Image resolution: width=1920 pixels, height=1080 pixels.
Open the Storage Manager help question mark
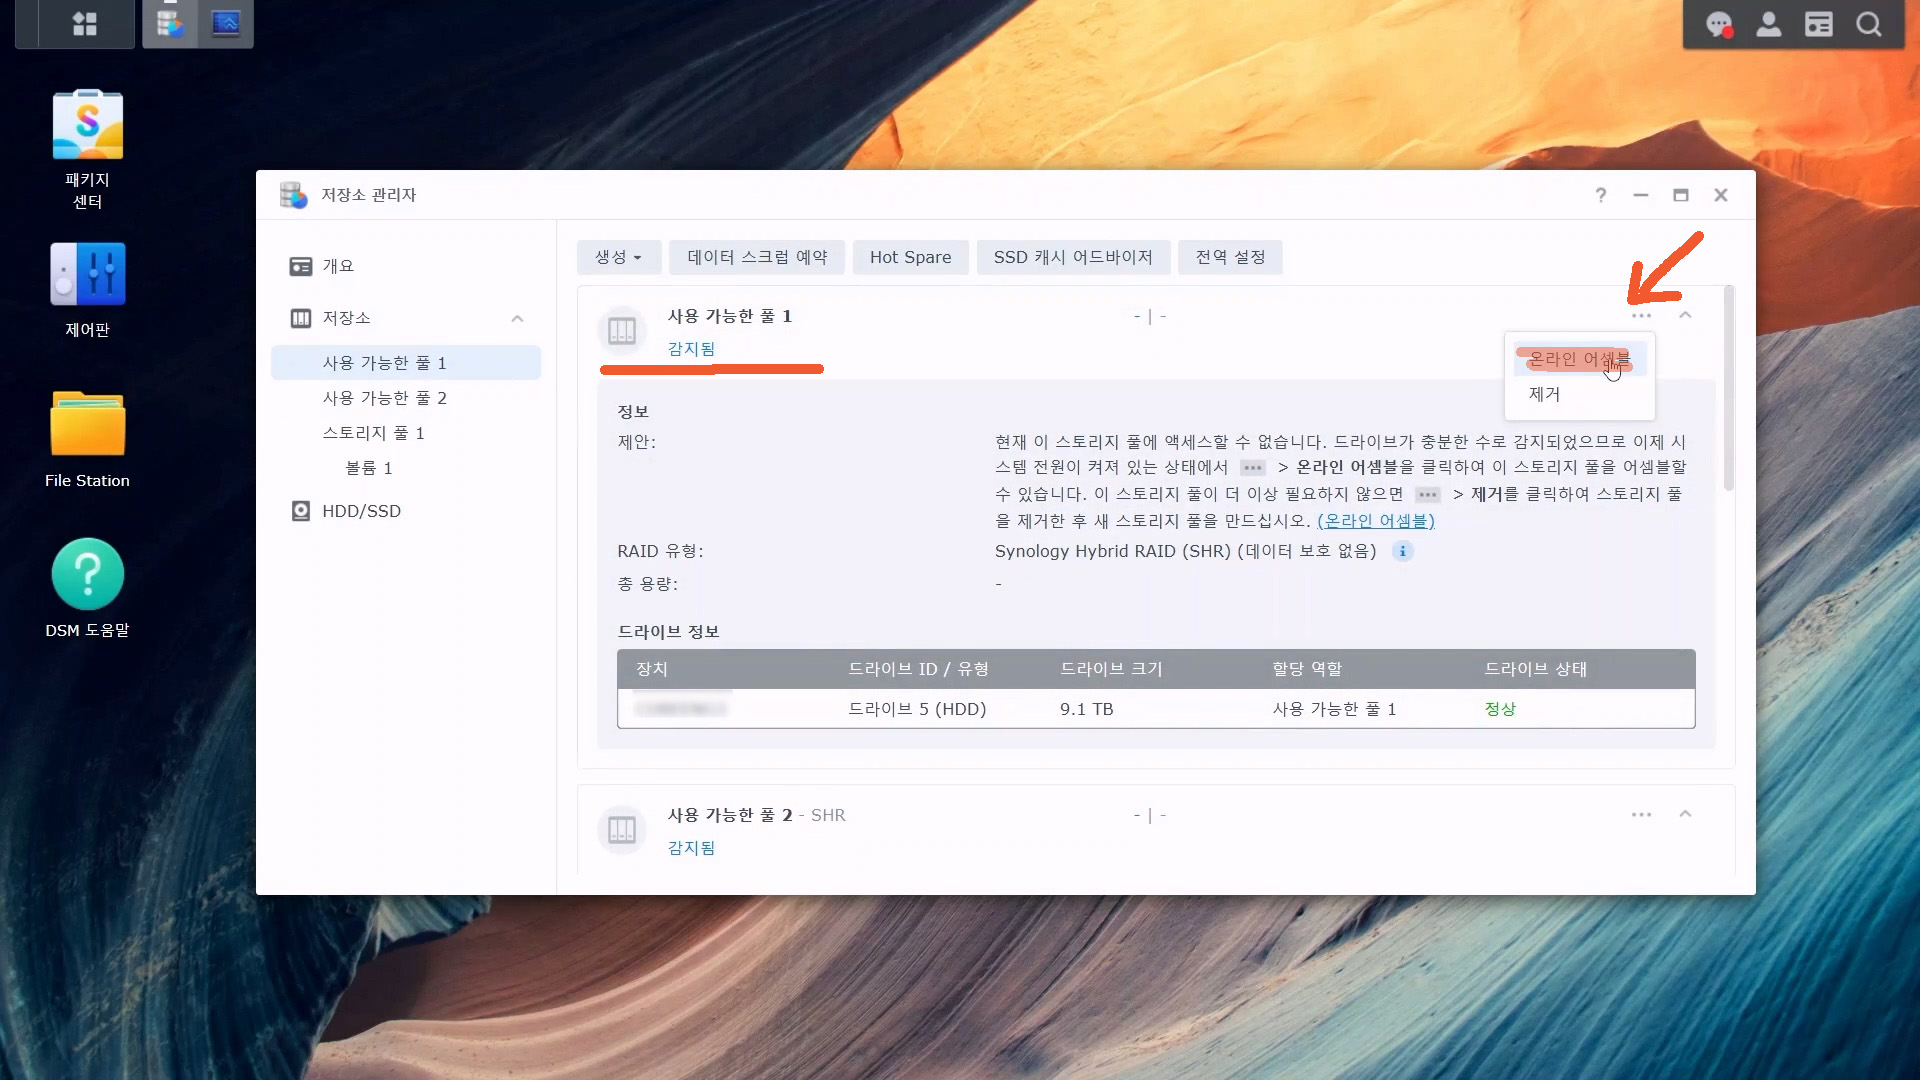pyautogui.click(x=1601, y=195)
